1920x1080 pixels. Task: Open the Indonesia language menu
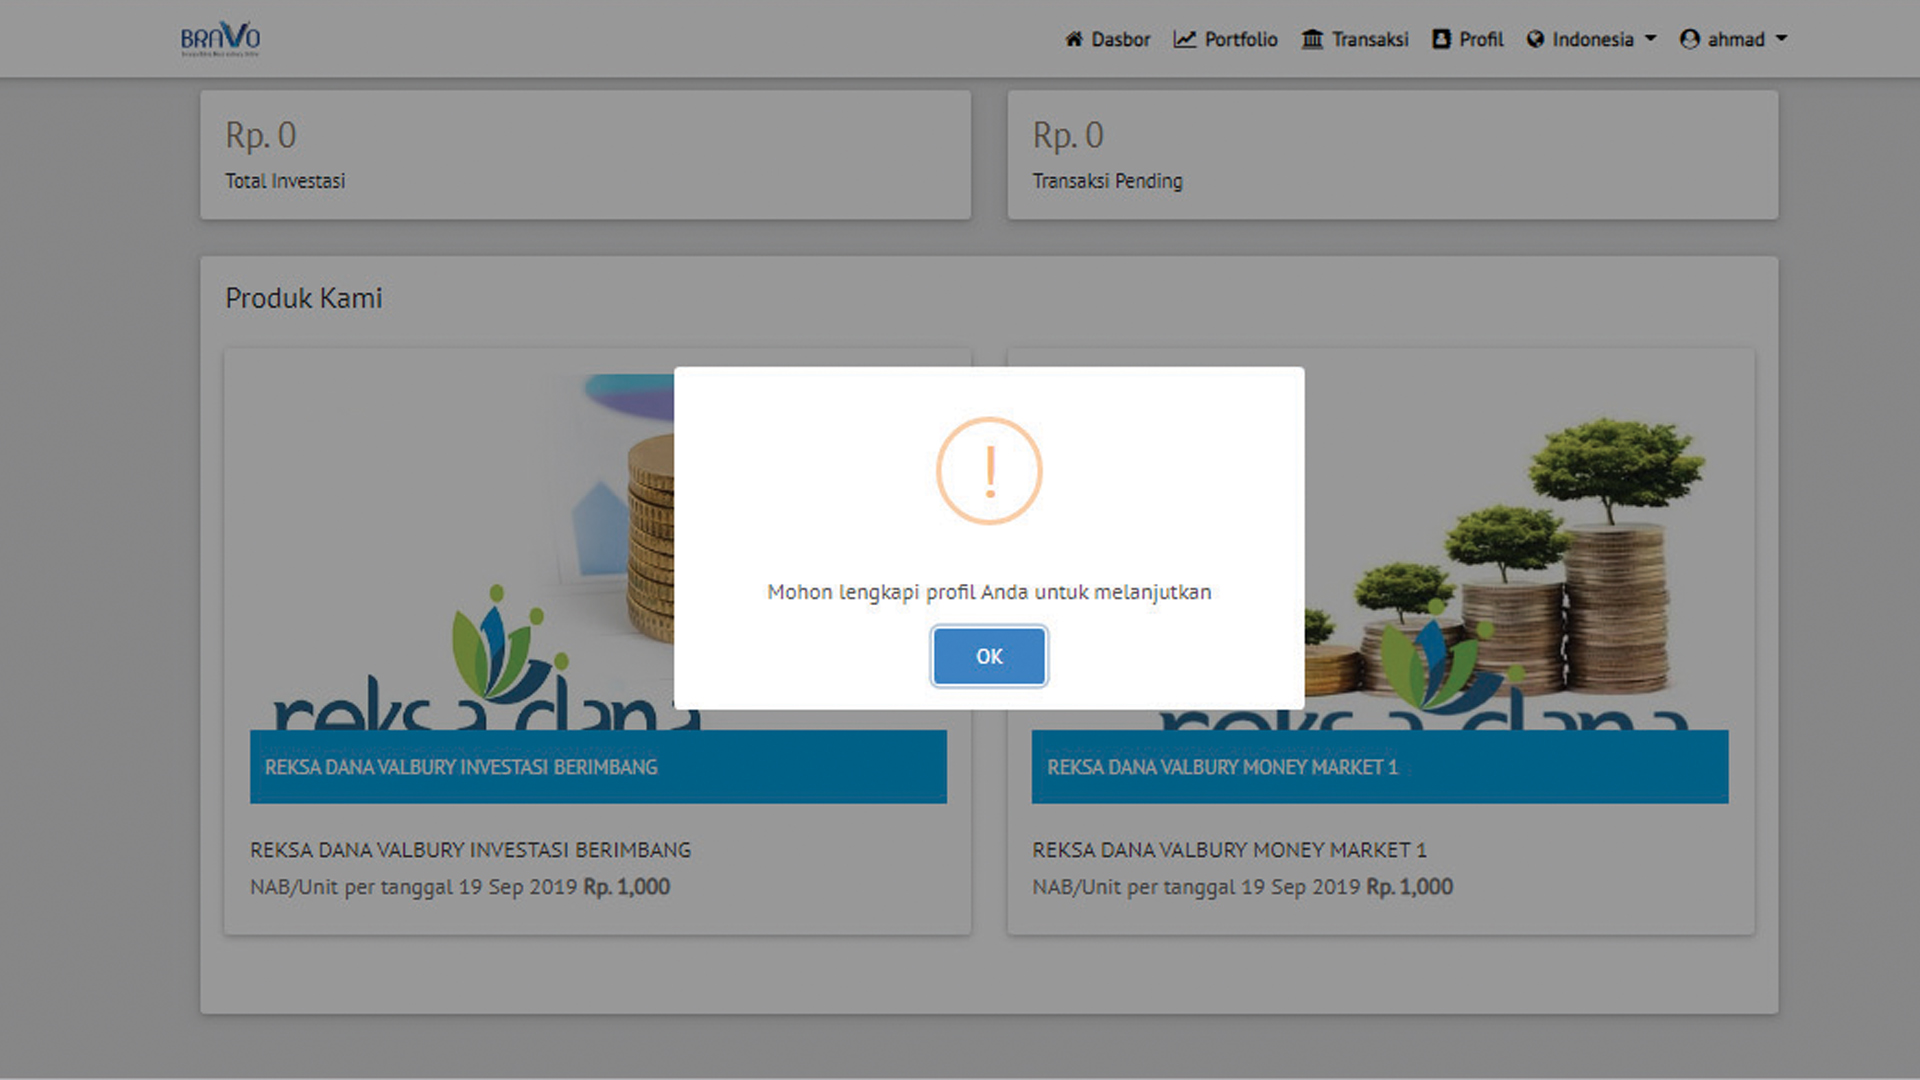tap(1592, 39)
